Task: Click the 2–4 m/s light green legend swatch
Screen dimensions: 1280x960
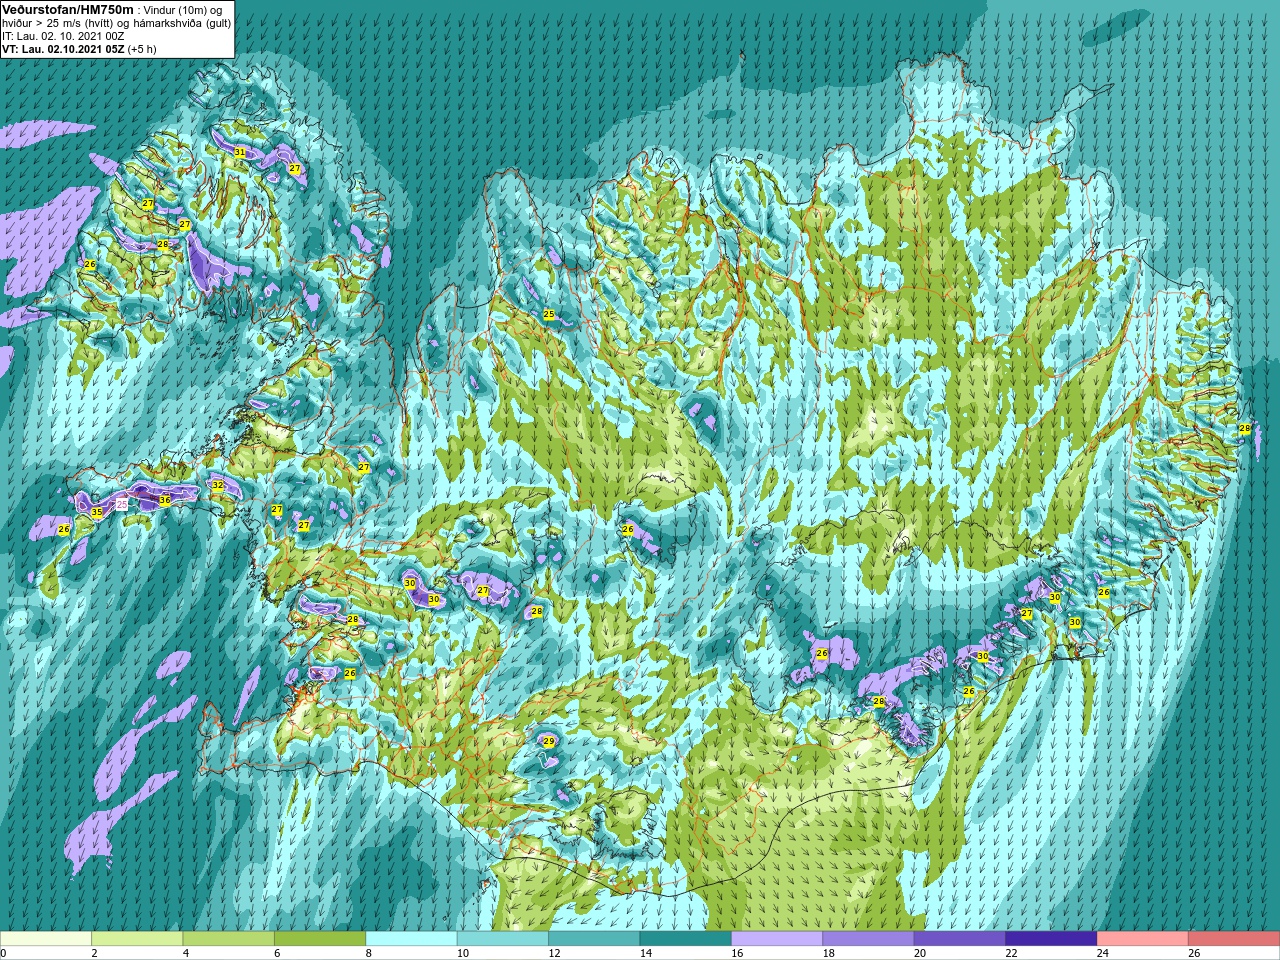Action: (x=137, y=939)
